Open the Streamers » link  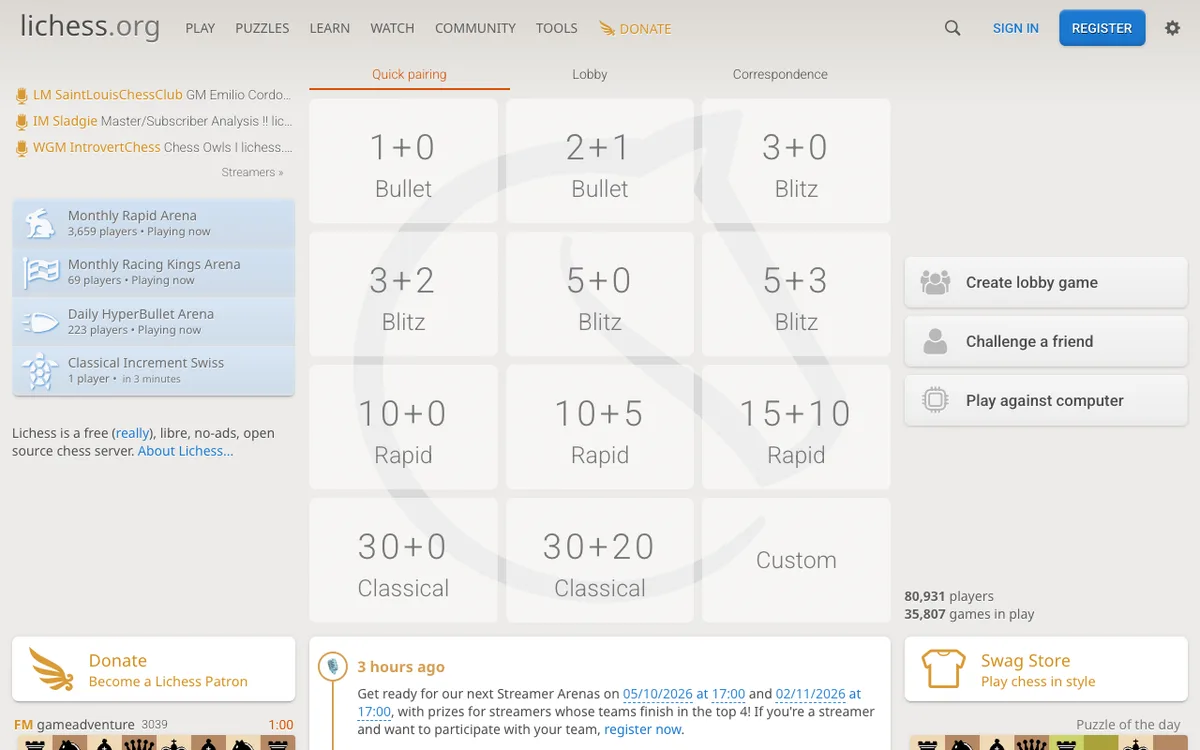click(x=252, y=172)
